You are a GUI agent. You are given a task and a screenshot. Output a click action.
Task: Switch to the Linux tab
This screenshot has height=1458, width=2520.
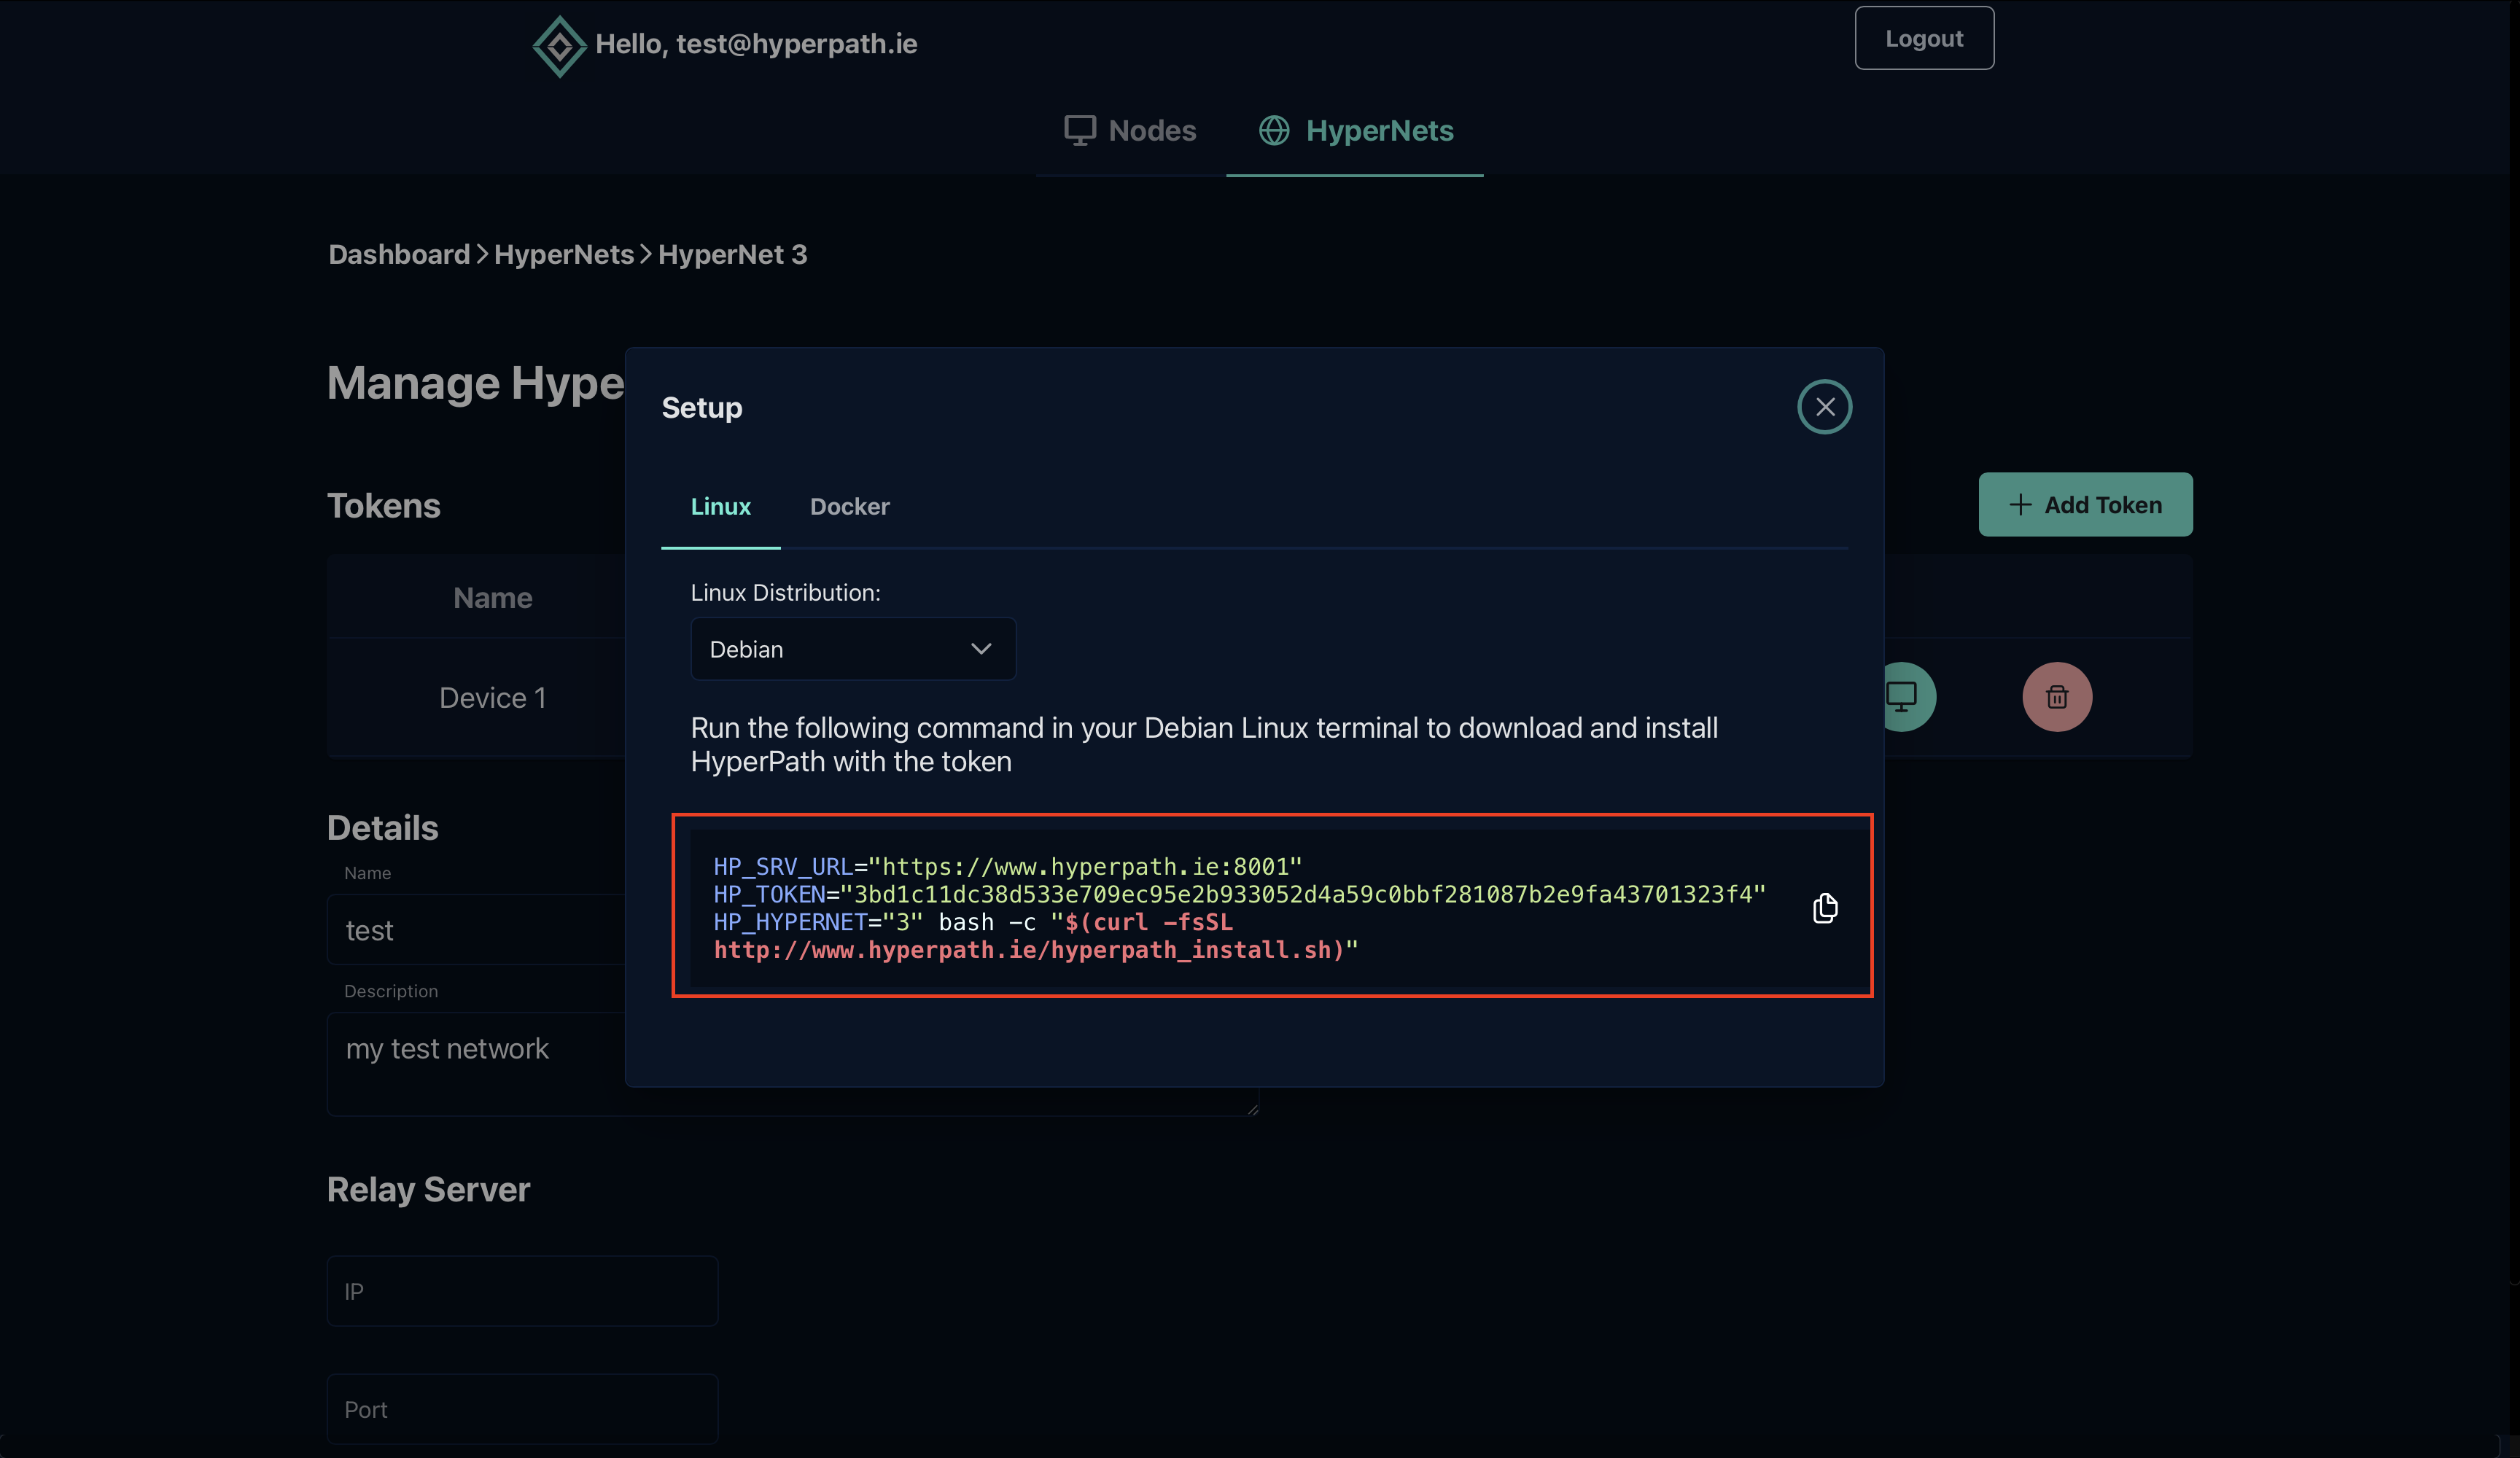coord(720,507)
